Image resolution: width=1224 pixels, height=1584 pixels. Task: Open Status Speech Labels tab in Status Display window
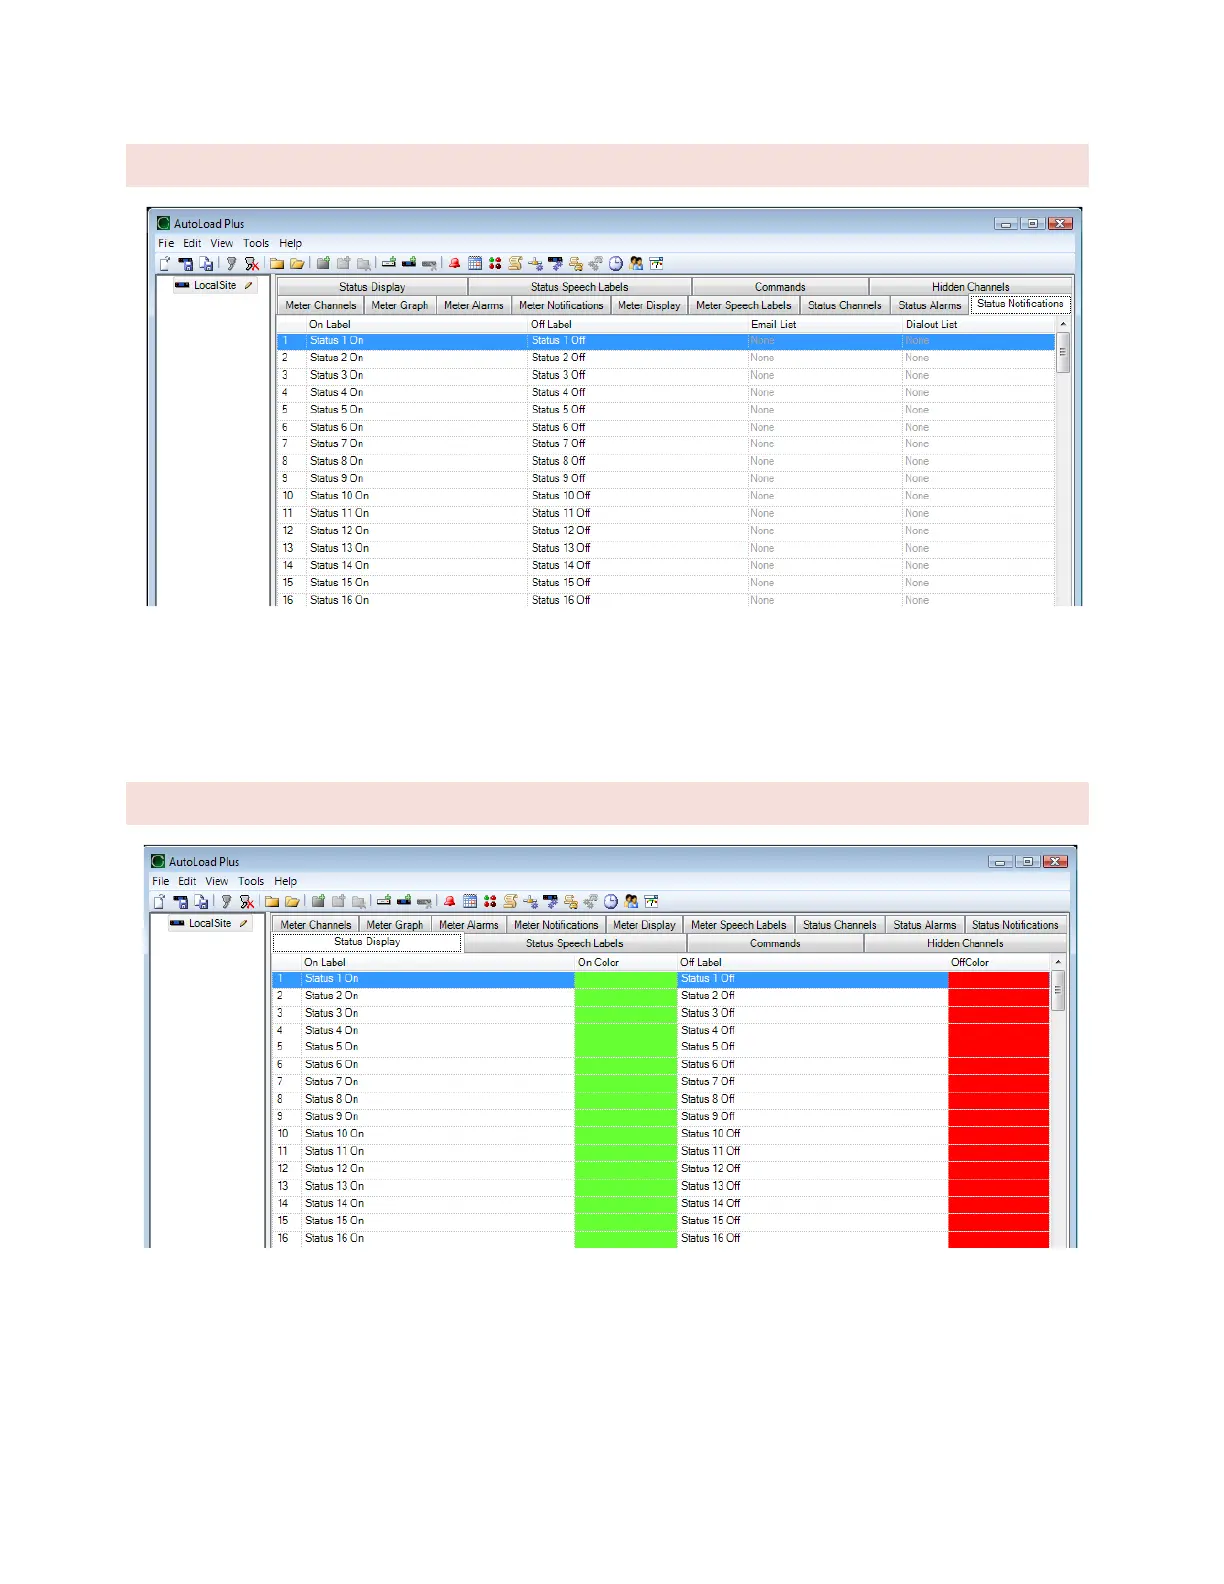point(575,943)
